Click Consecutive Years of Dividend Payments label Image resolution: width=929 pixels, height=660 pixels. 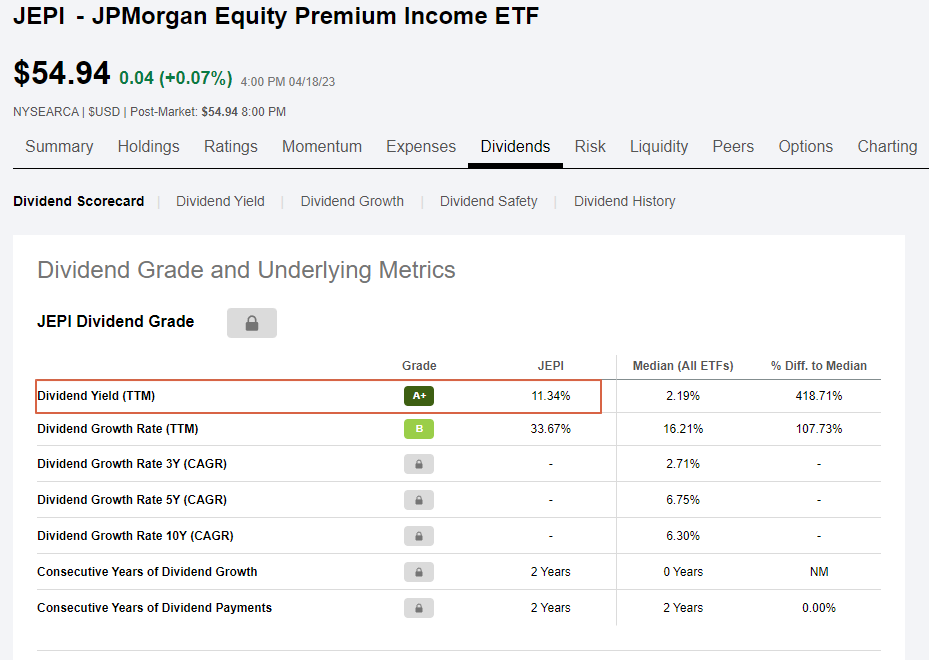pyautogui.click(x=155, y=608)
